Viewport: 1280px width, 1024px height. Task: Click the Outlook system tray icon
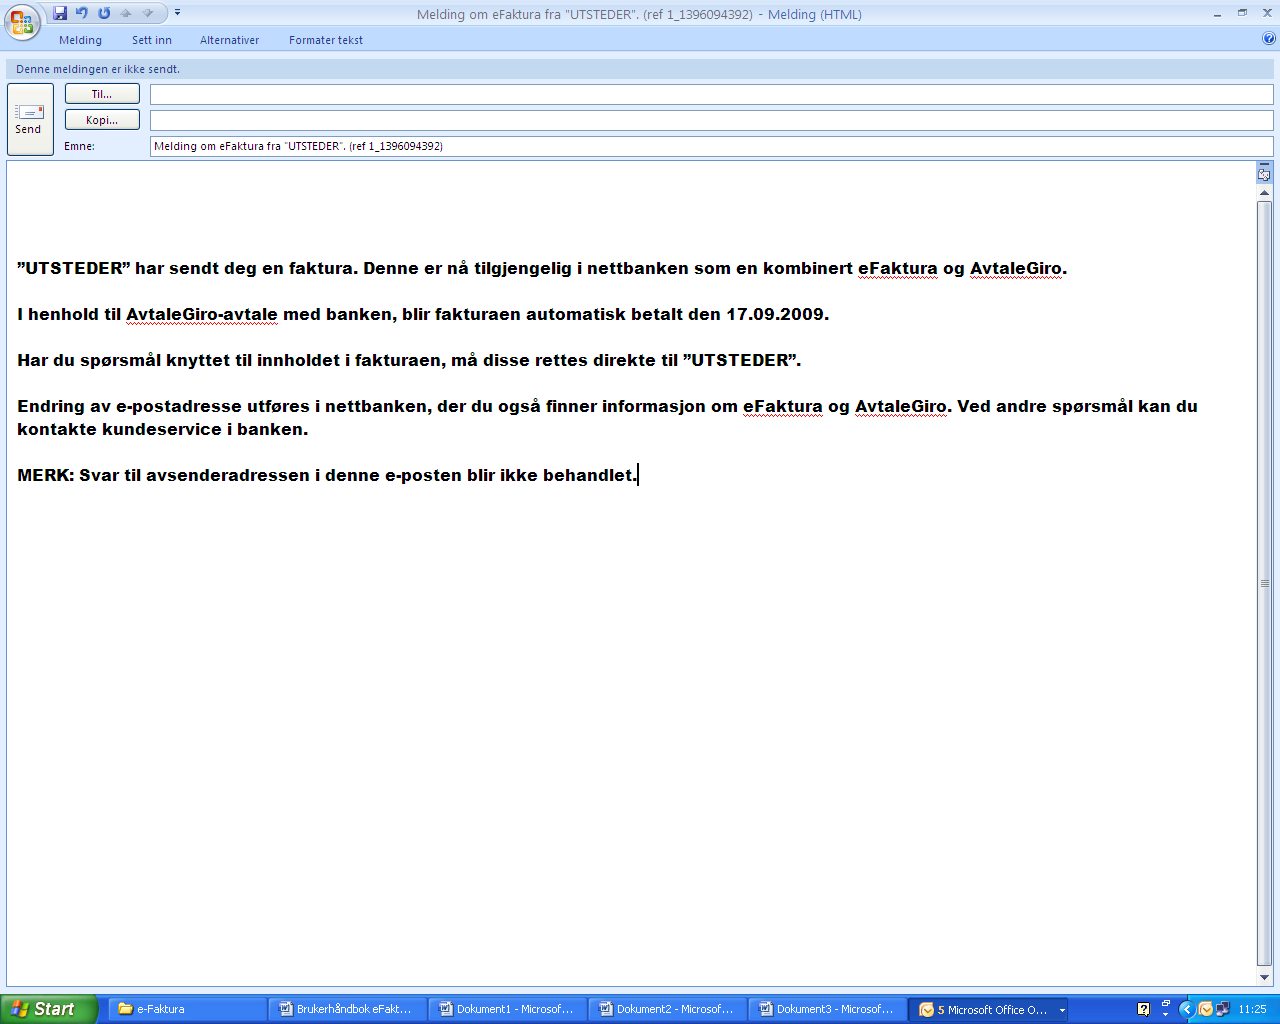(1206, 1009)
